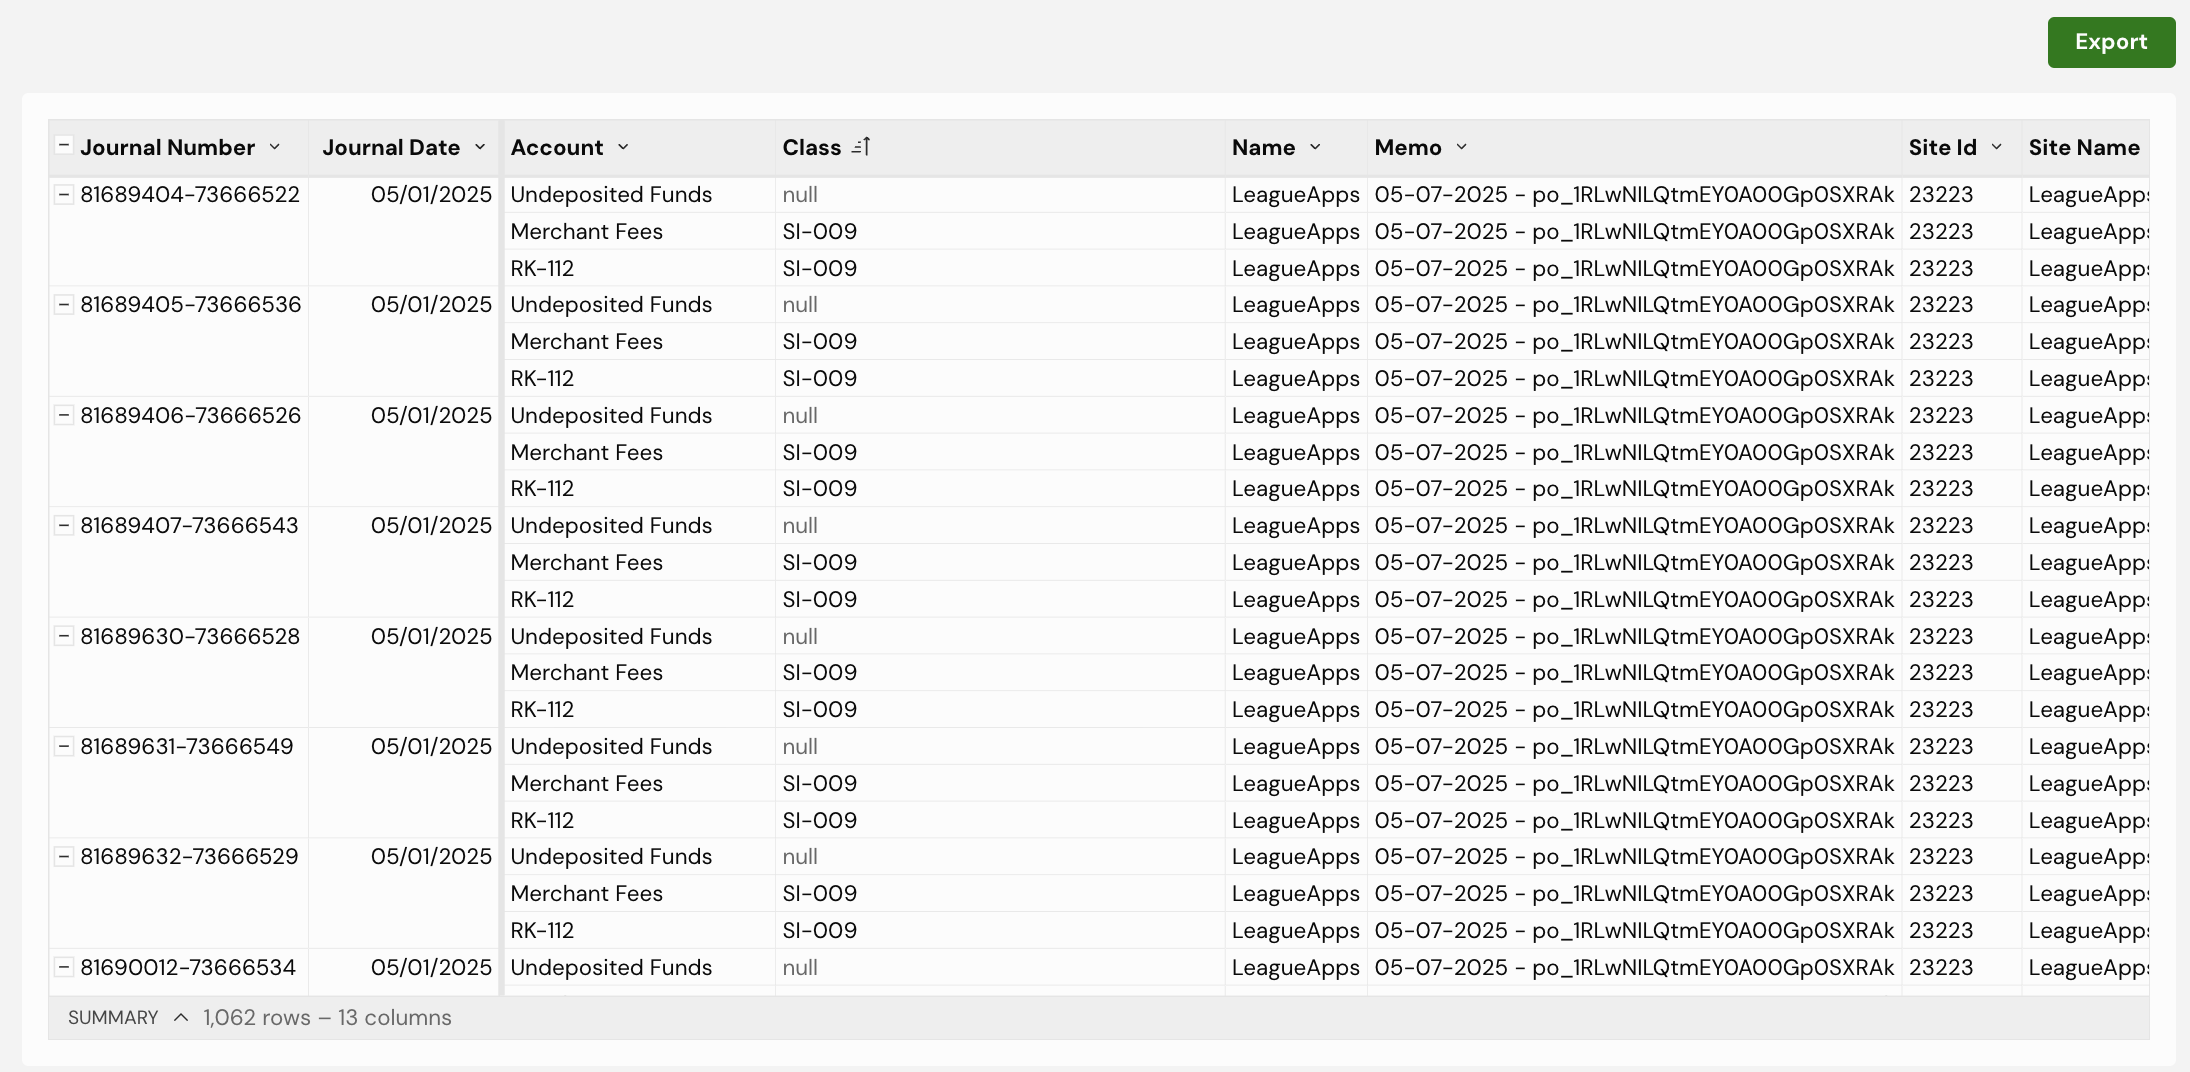The image size is (2190, 1072).
Task: Click the Class column sort ascending icon
Action: click(x=862, y=147)
